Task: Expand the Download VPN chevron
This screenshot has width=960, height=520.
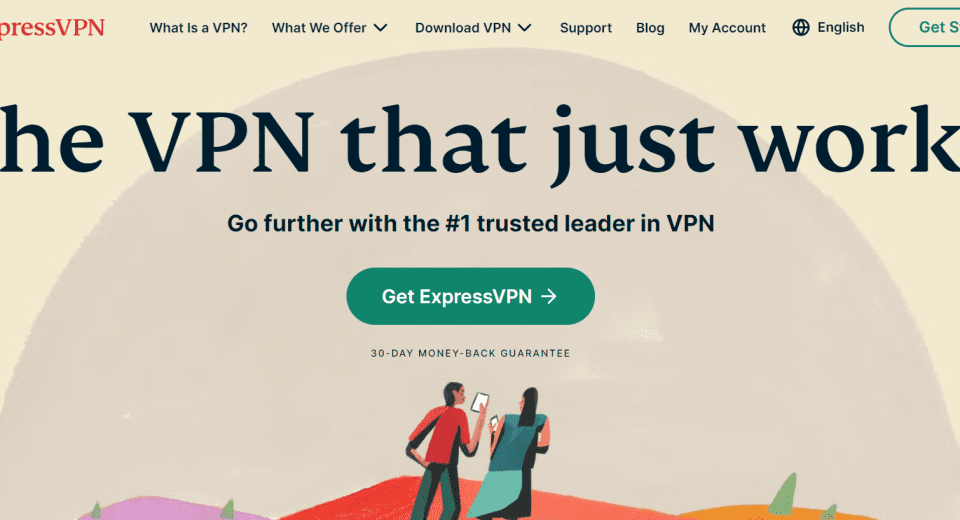Action: click(x=525, y=28)
